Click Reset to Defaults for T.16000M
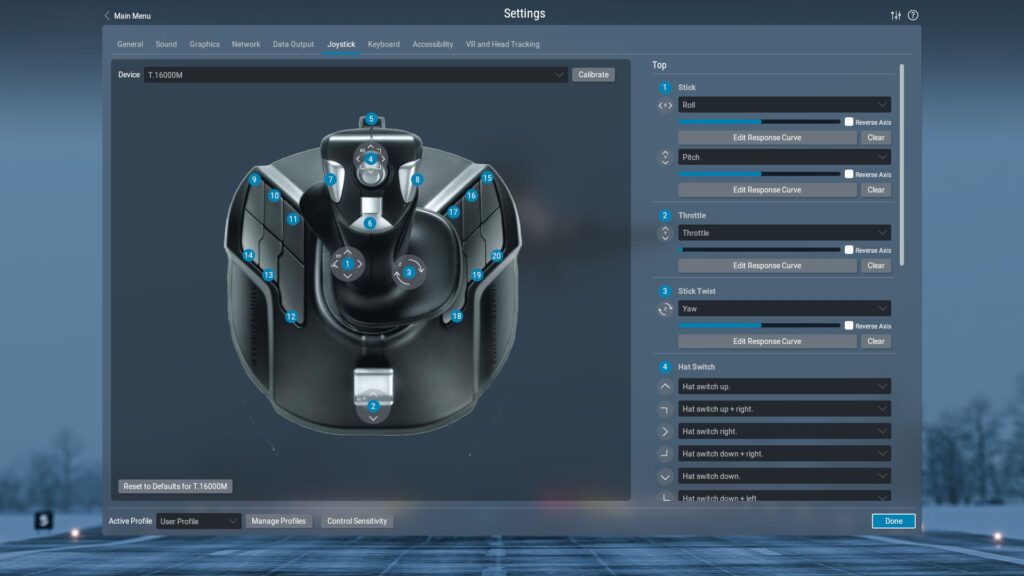This screenshot has width=1024, height=576. coord(176,487)
